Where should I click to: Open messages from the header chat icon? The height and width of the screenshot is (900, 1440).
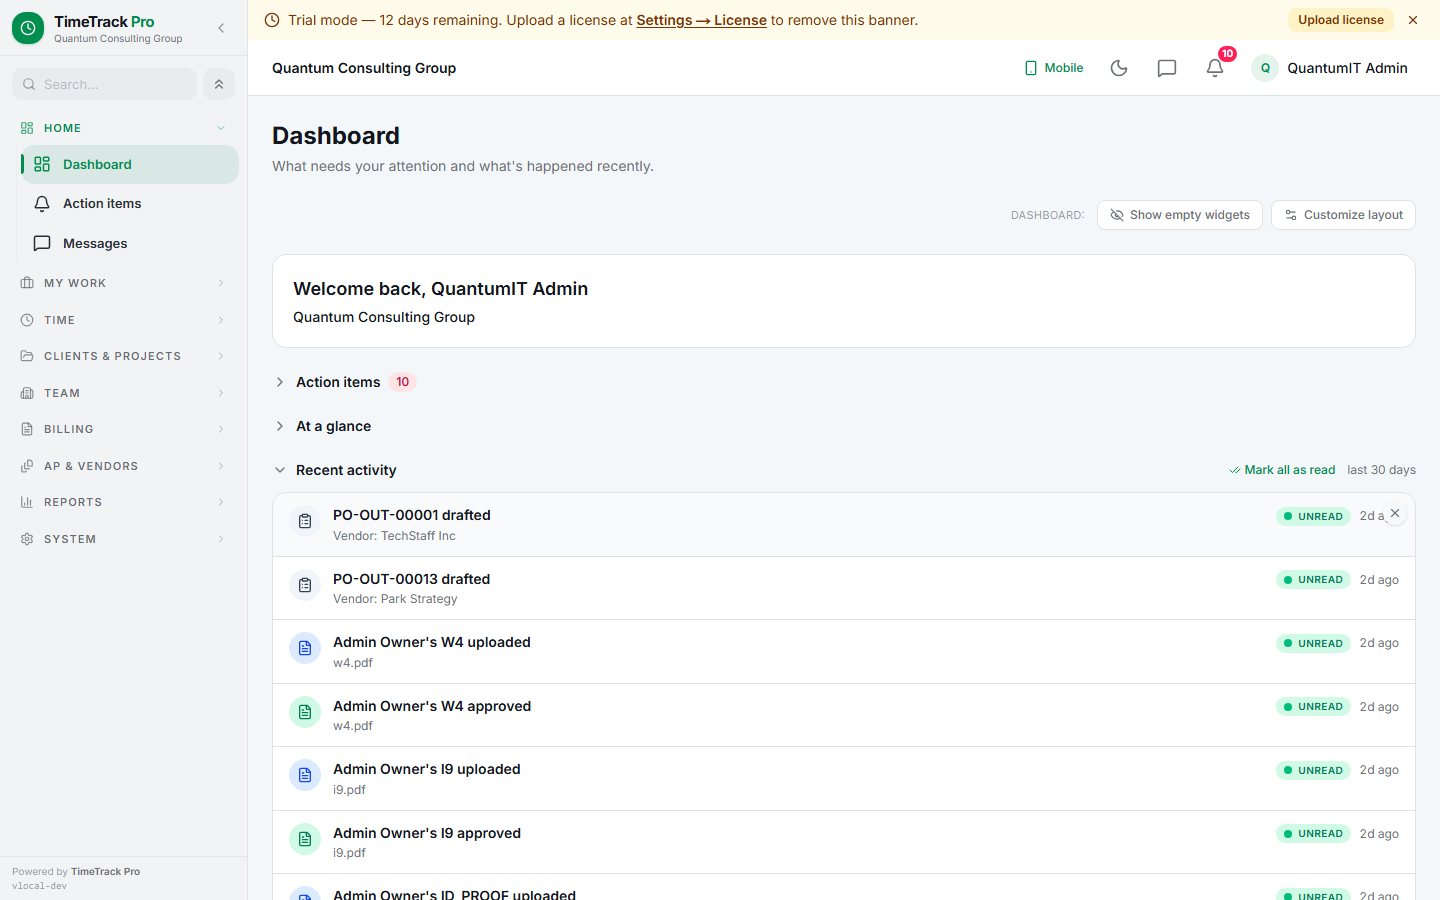1167,68
